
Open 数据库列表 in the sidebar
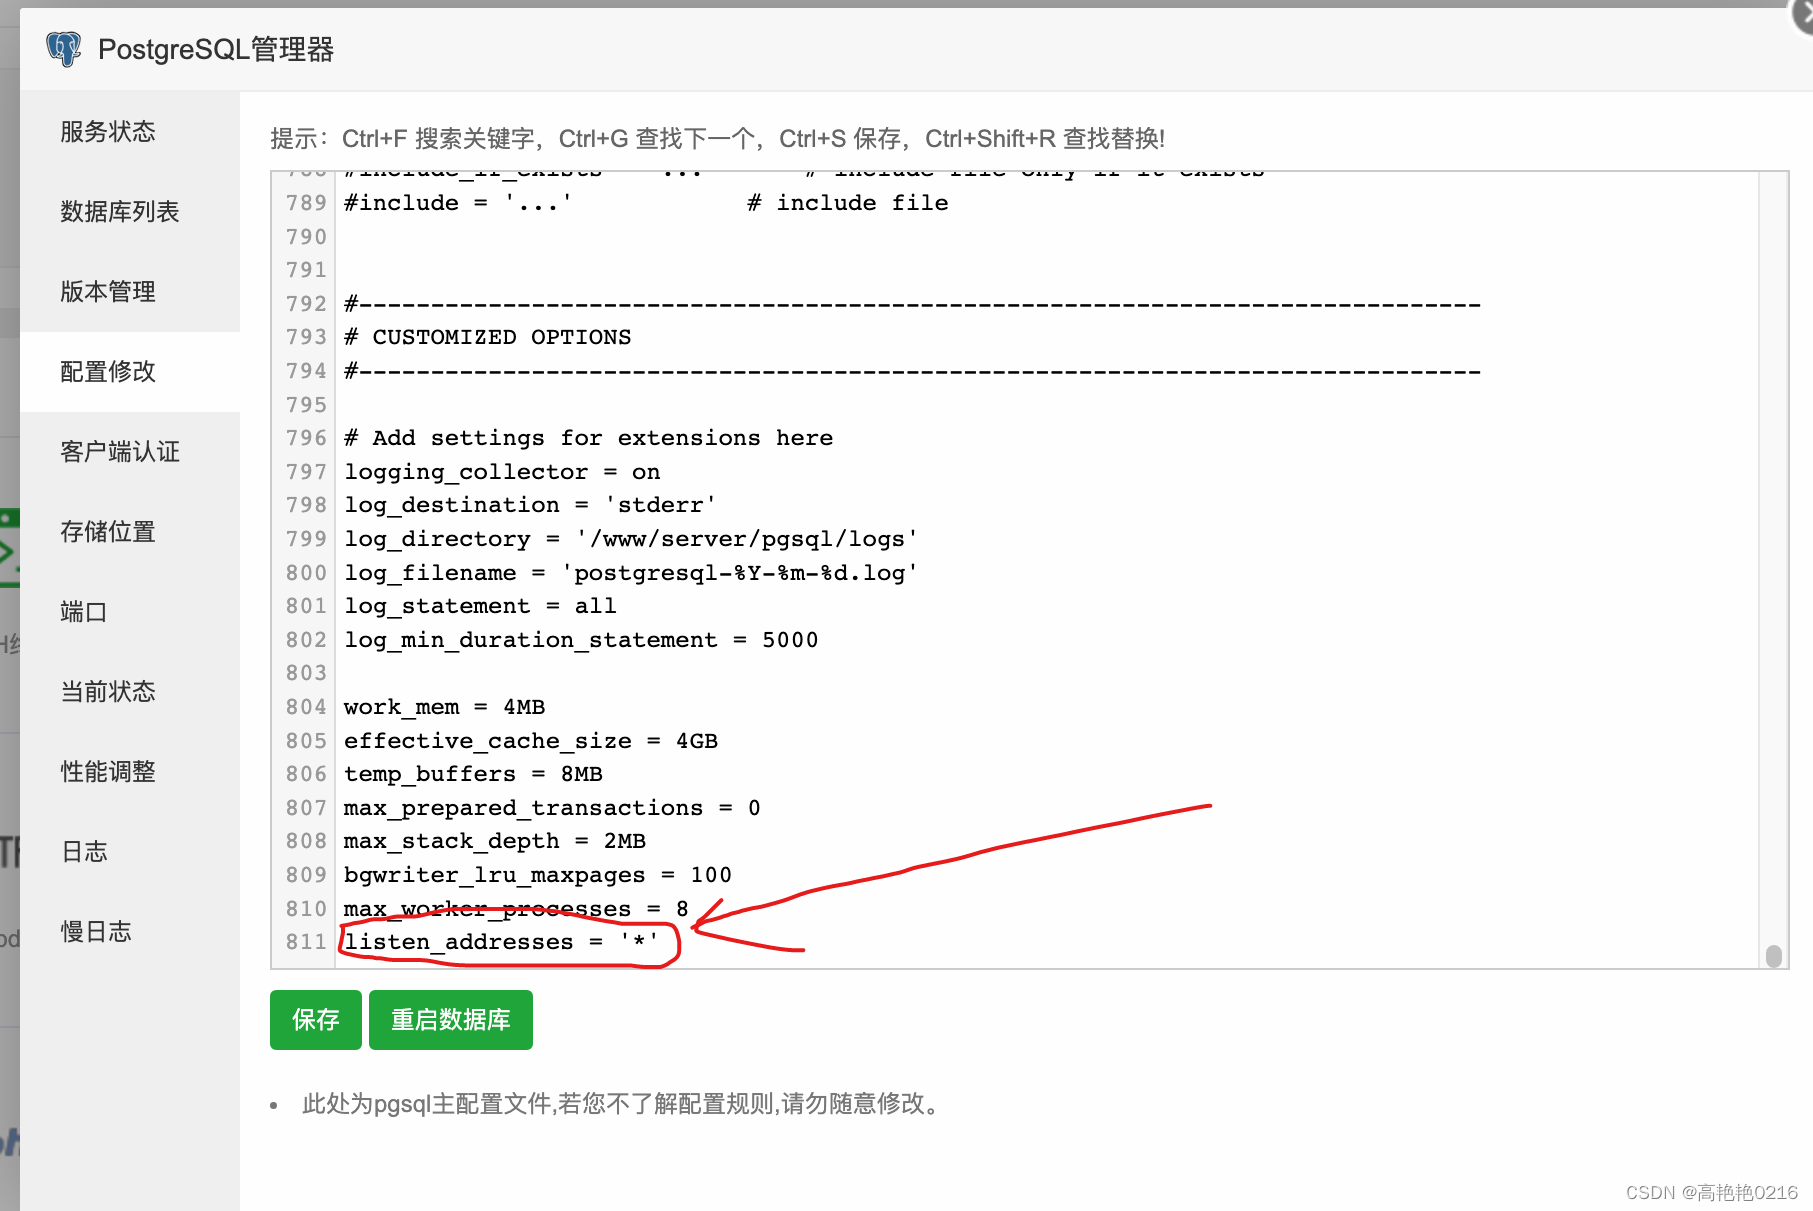117,211
